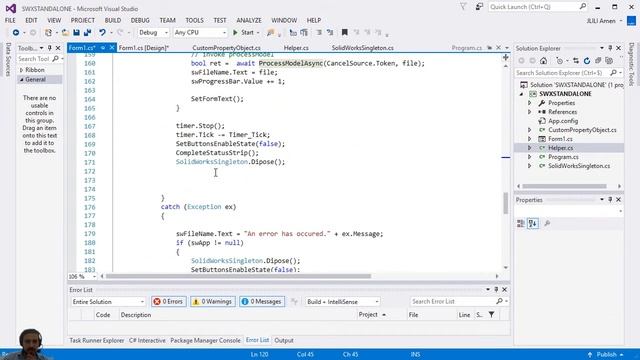This screenshot has width=640, height=360.
Task: Expand the Ribbon group in Toolbox
Action: (x=21, y=70)
